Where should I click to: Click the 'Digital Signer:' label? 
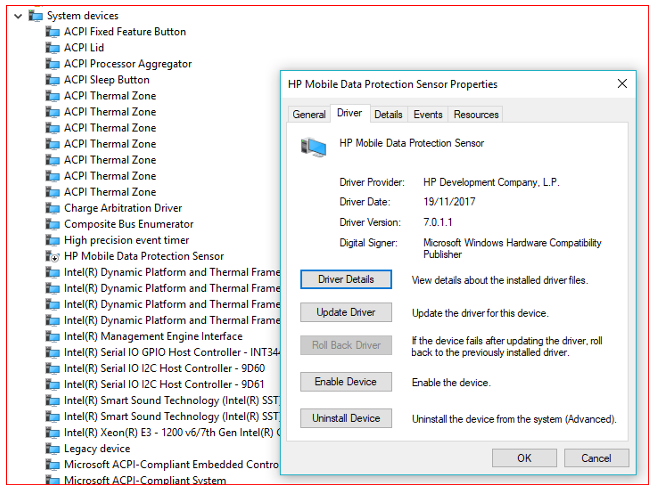coord(368,243)
